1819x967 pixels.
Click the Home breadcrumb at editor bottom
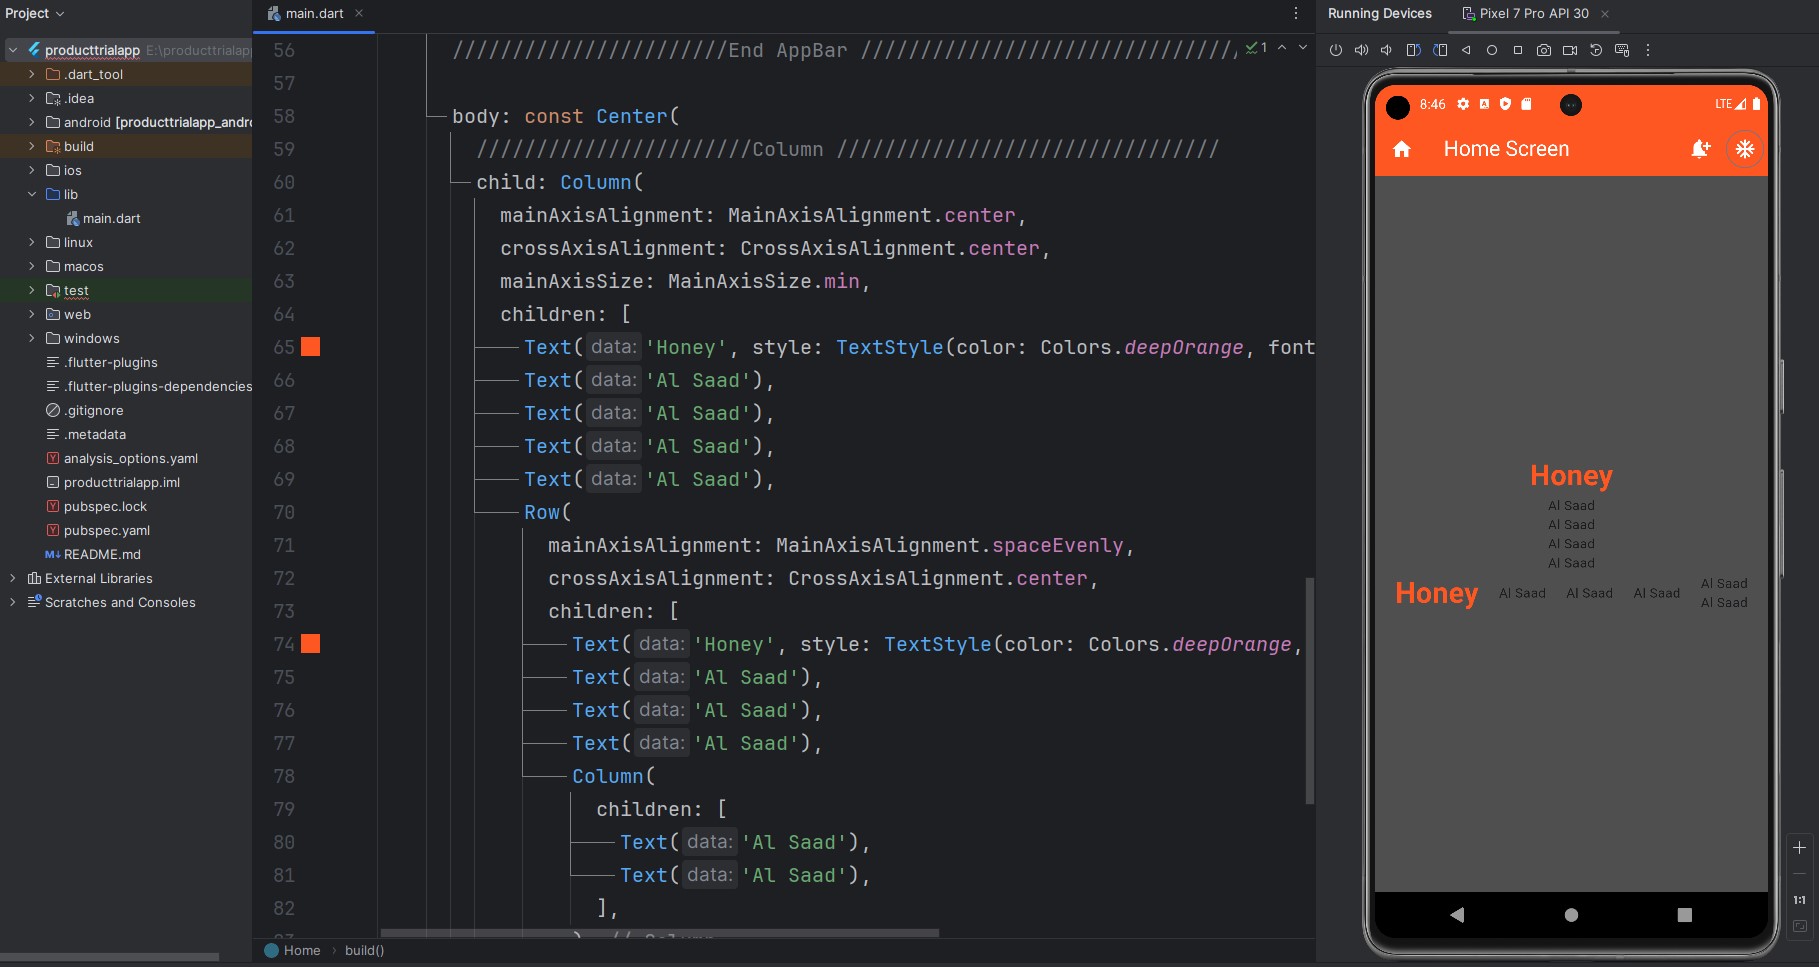[301, 950]
